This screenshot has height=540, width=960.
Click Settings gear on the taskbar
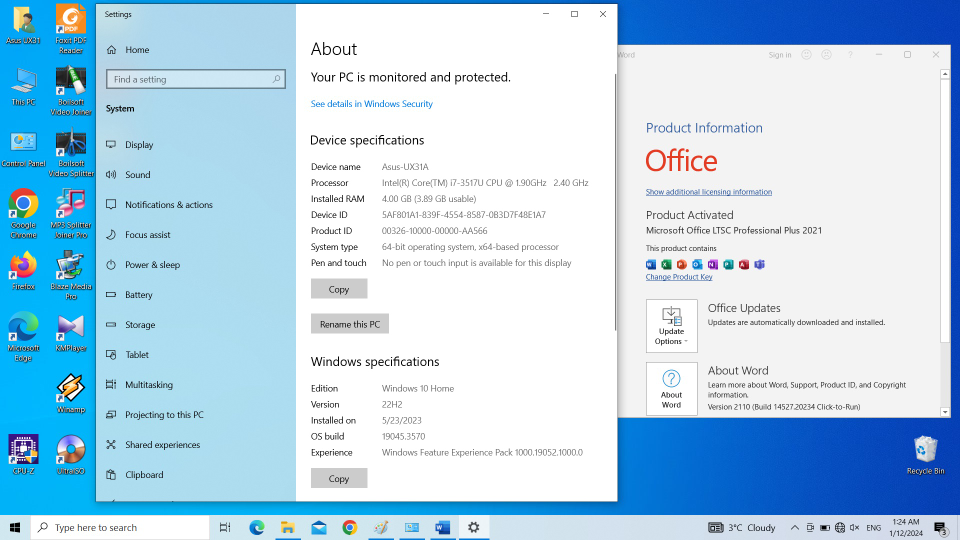(x=474, y=527)
